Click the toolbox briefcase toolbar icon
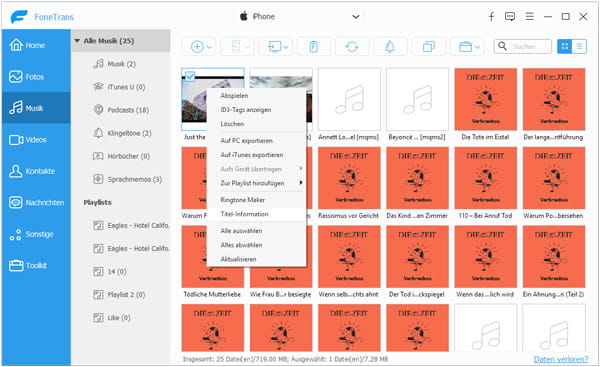 click(x=465, y=47)
